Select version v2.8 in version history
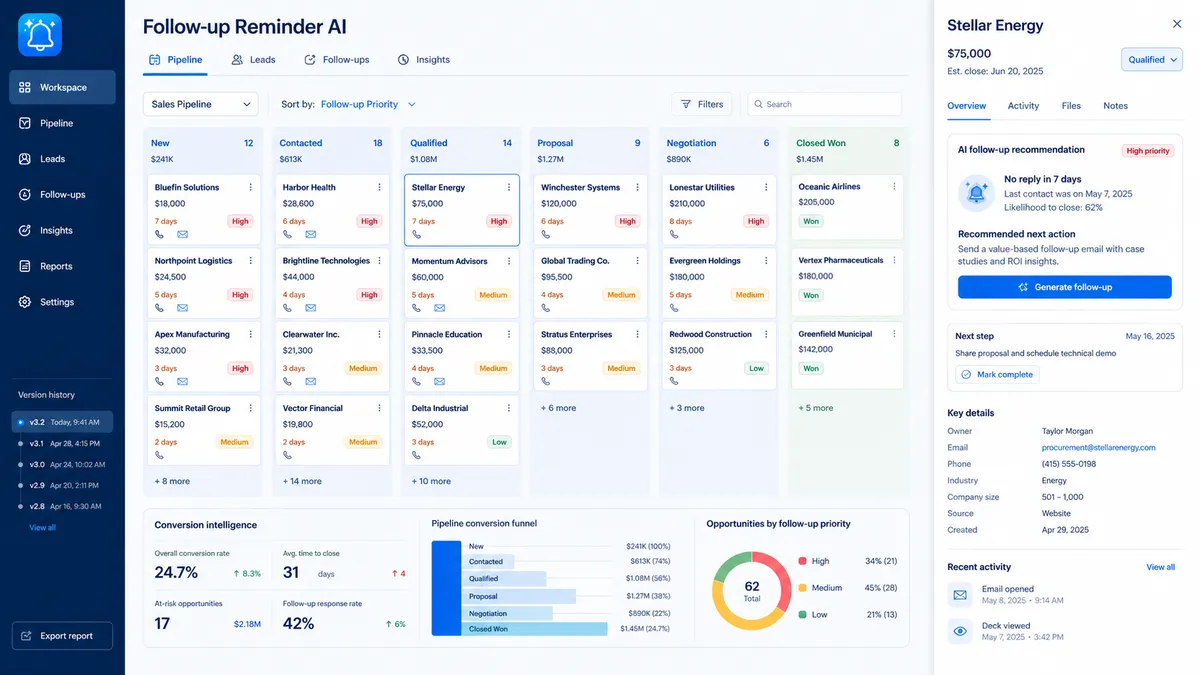The image size is (1200, 675). click(64, 506)
